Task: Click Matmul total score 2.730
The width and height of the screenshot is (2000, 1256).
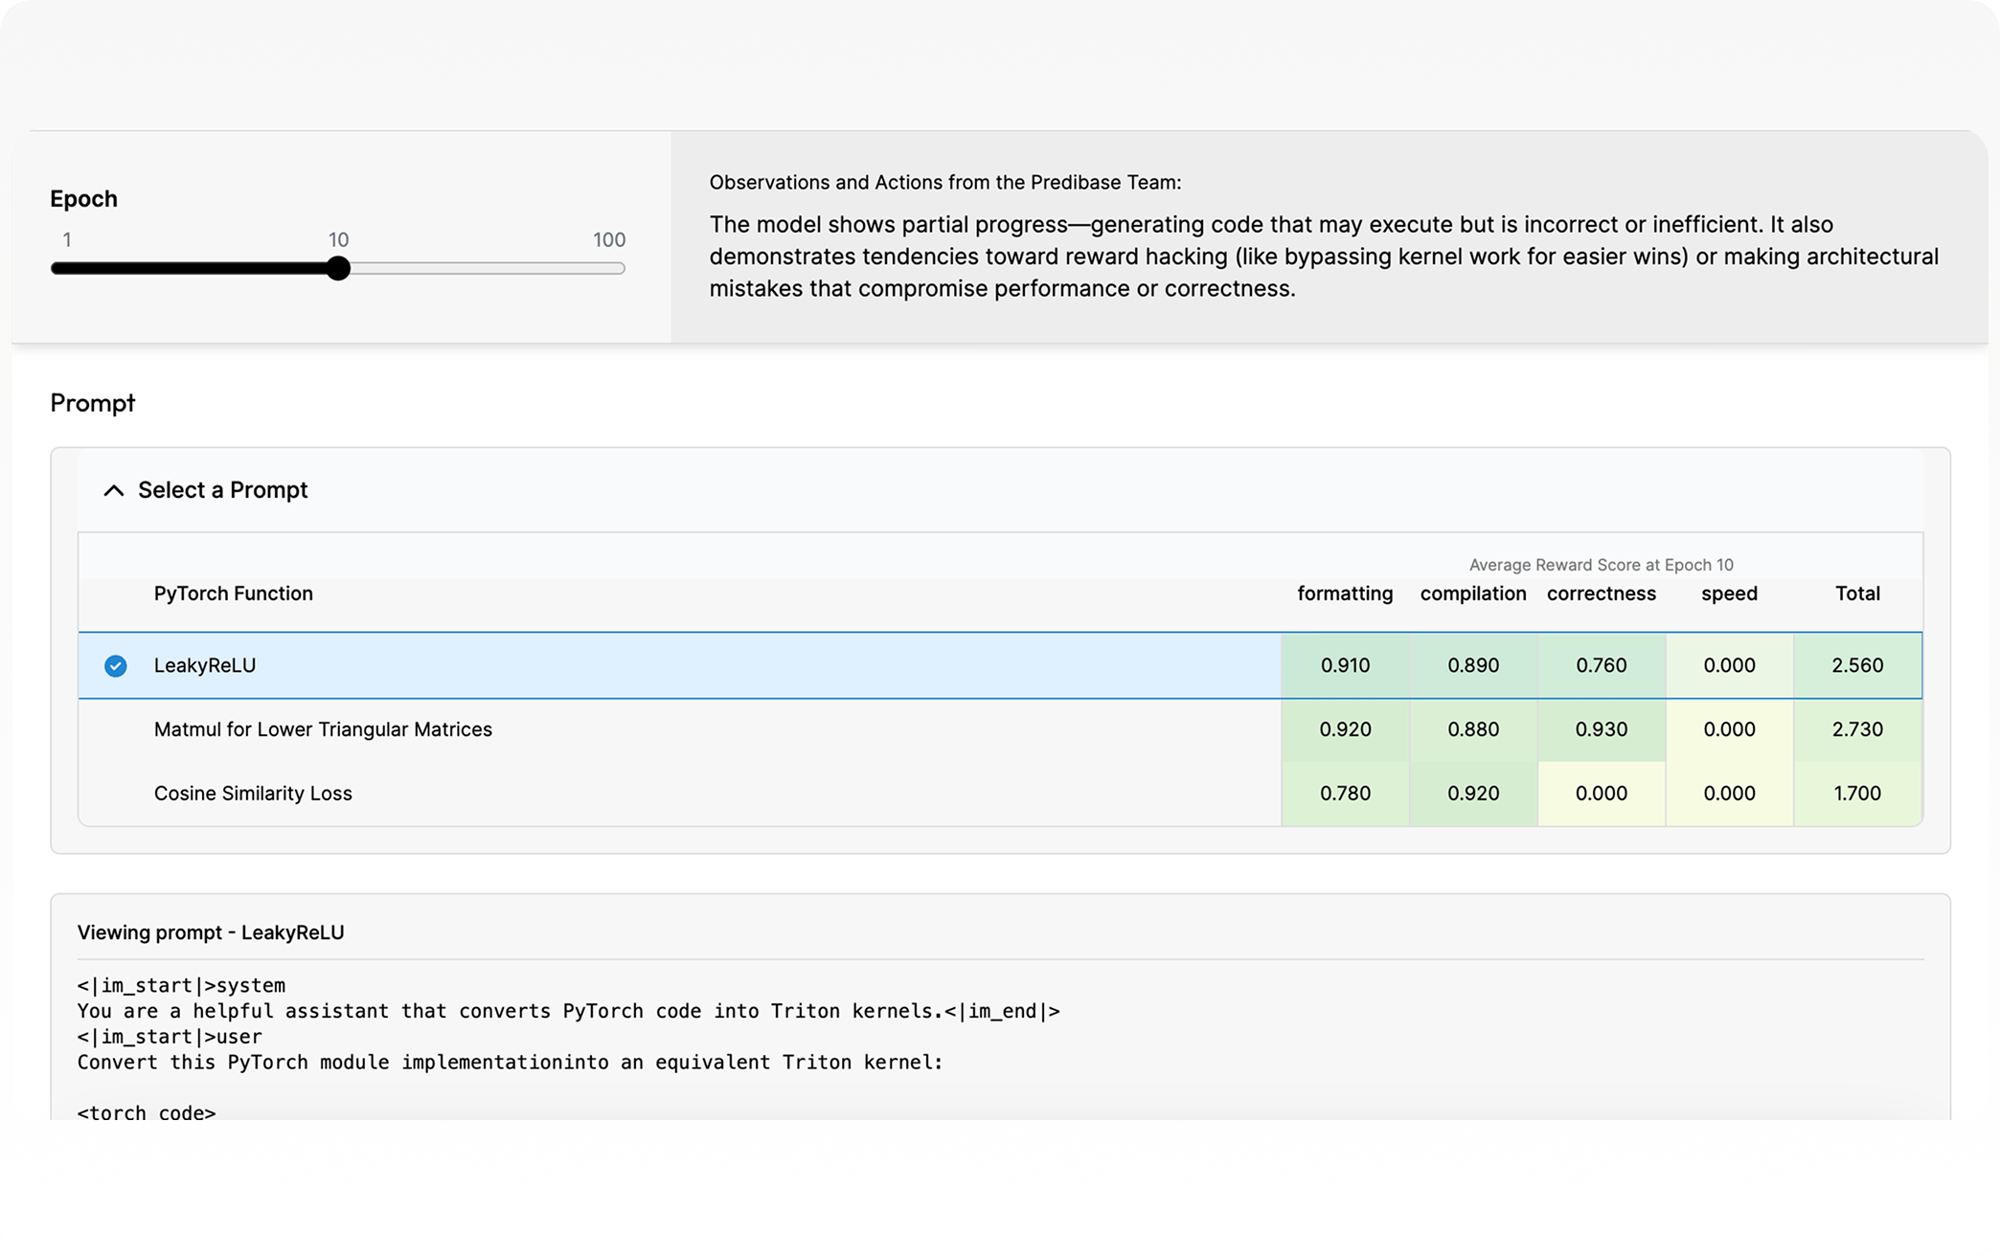Action: point(1858,730)
